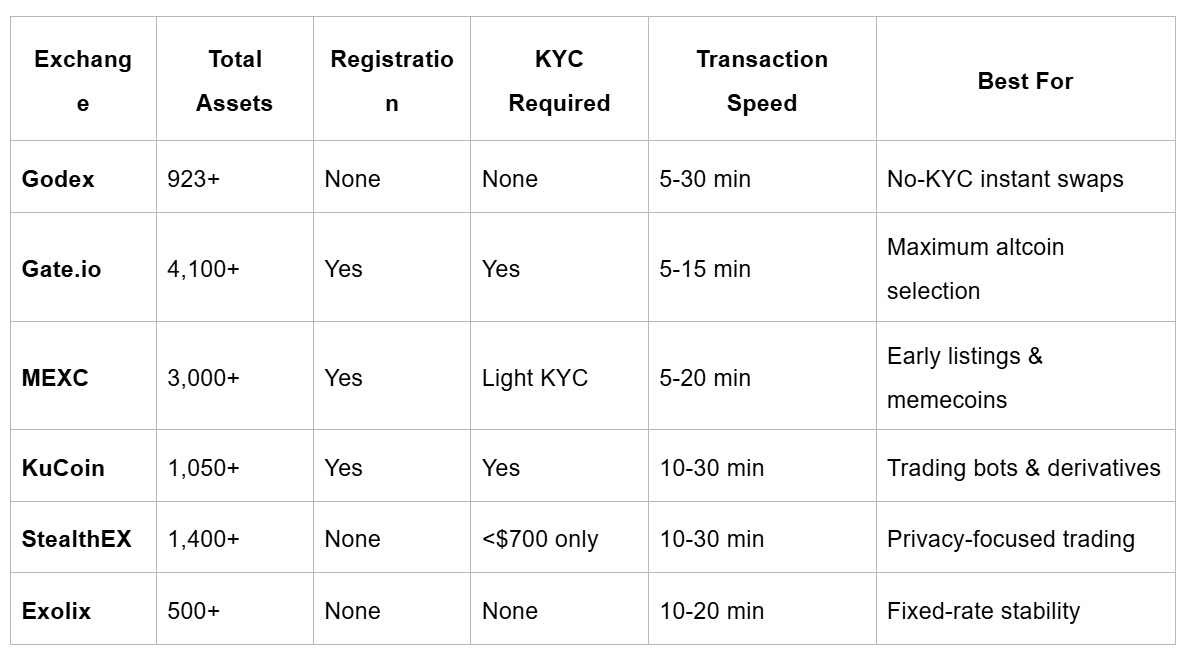Viewport: 1185px width, 655px height.
Task: Select the Fixed-rate stability cell
Action: pyautogui.click(x=983, y=611)
